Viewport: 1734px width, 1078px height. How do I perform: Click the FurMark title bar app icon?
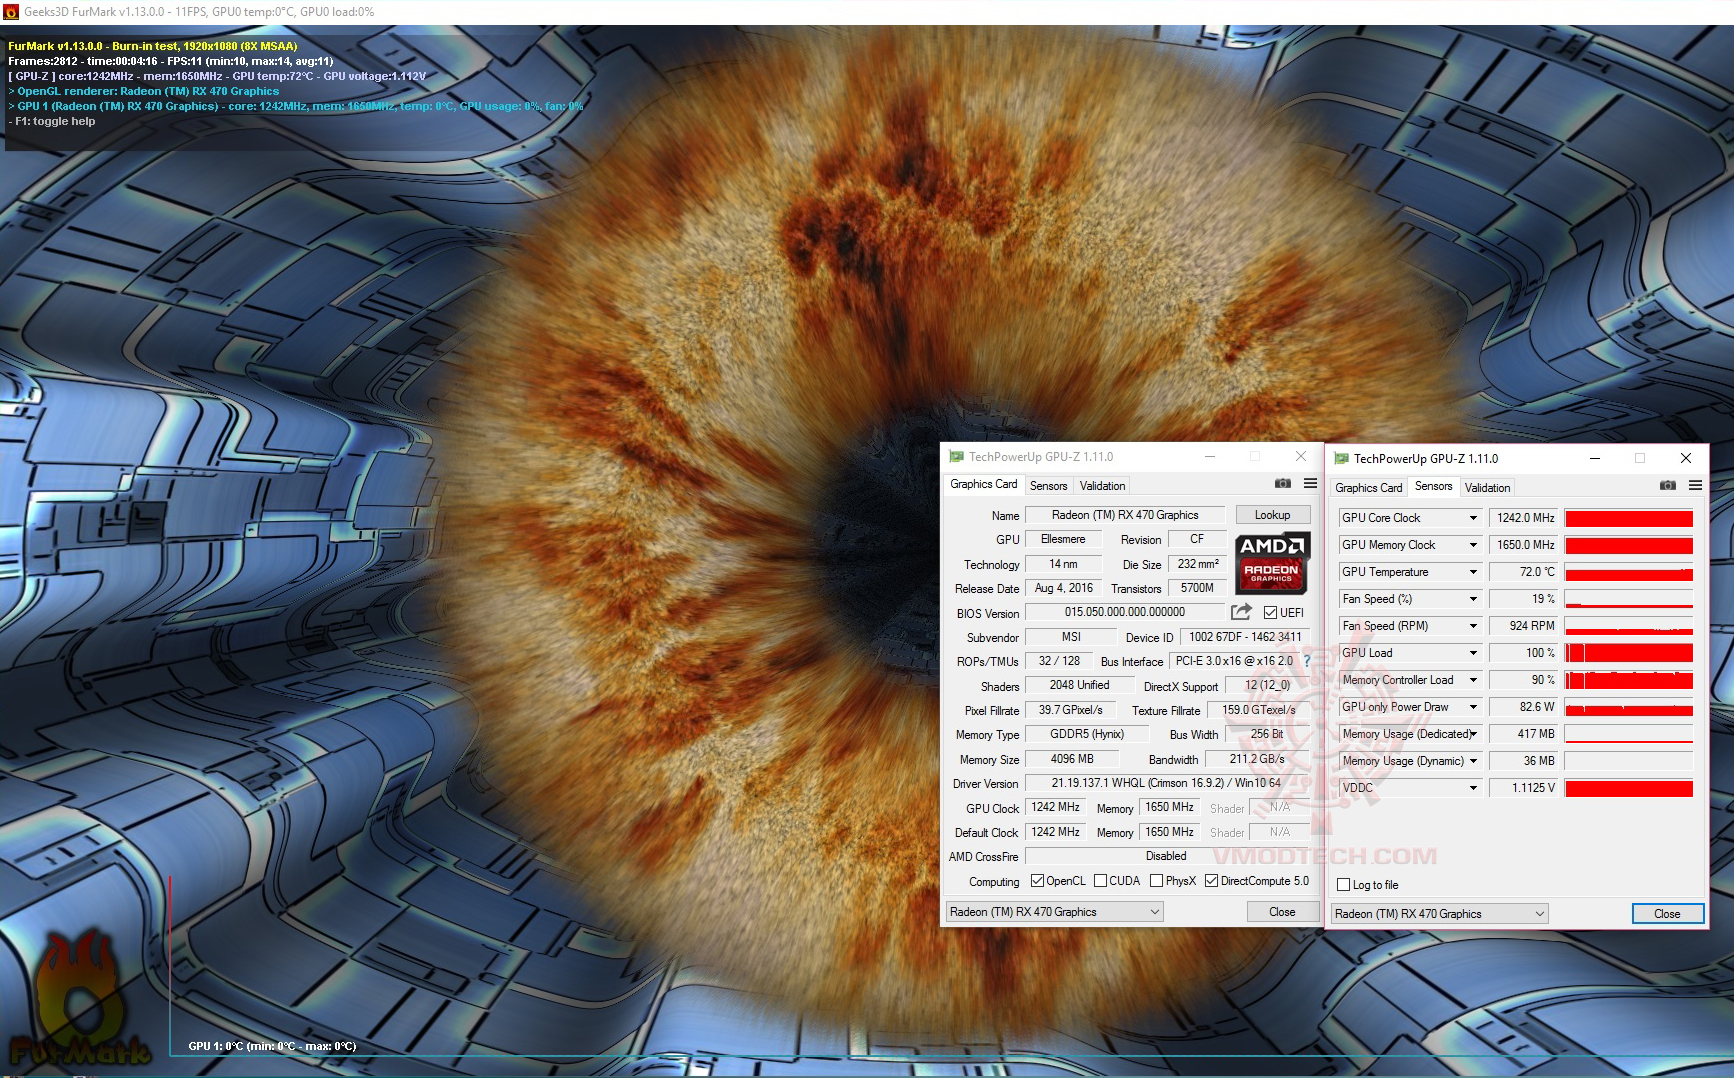pyautogui.click(x=11, y=12)
